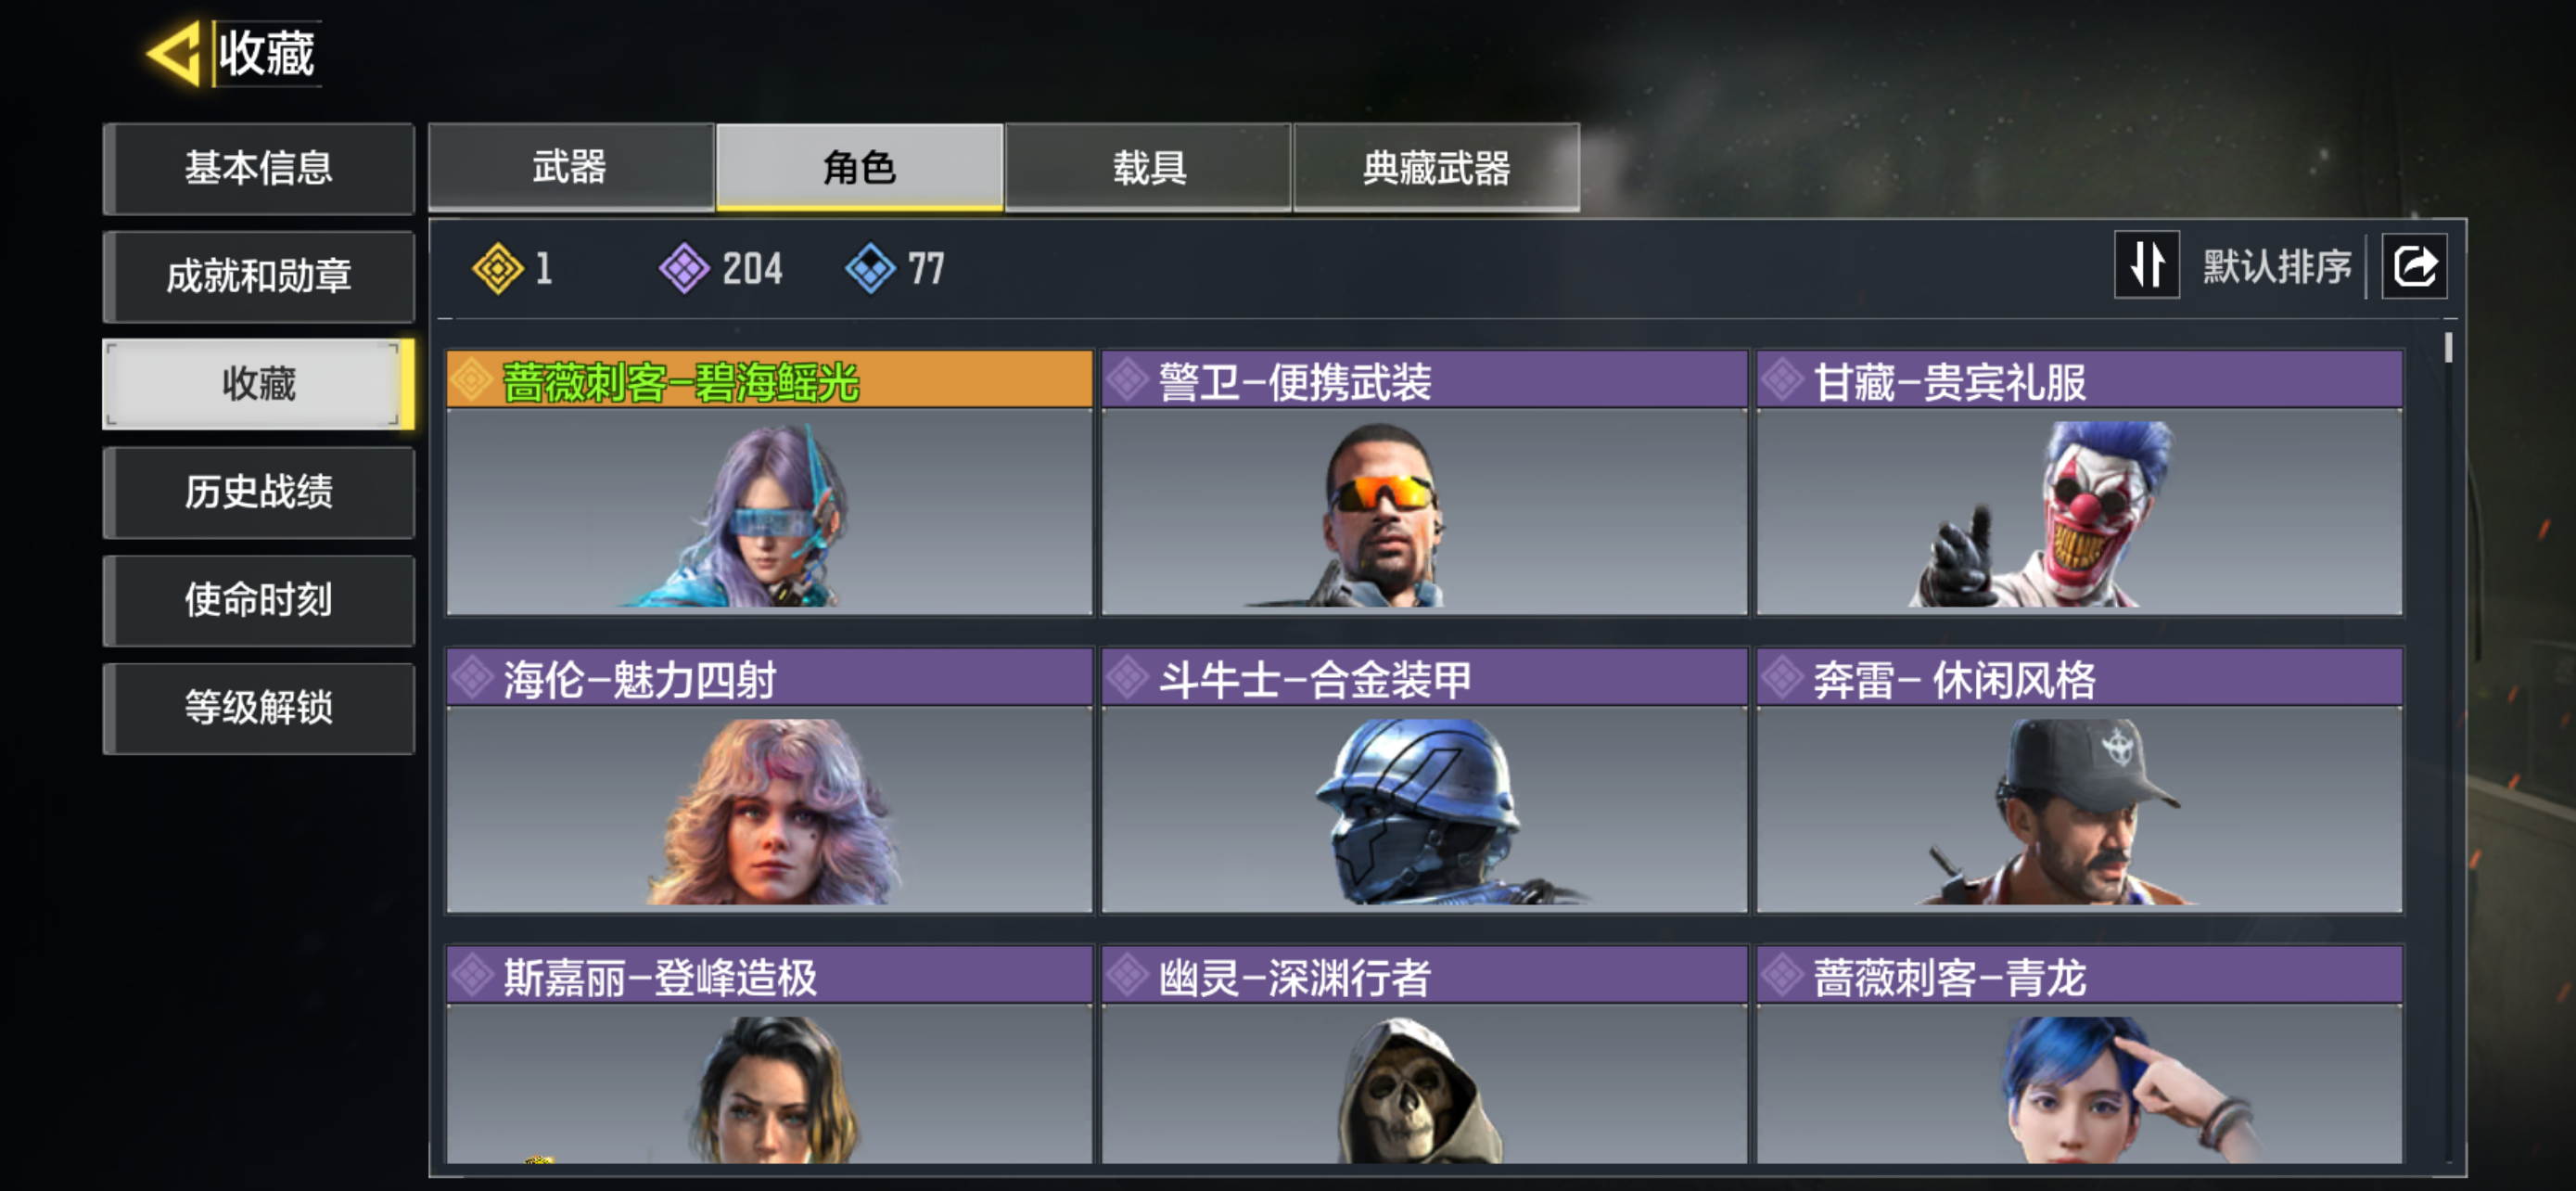This screenshot has height=1191, width=2576.
Task: Choose the 斗牛士-合金装甲 character thumbnail
Action: (1424, 780)
